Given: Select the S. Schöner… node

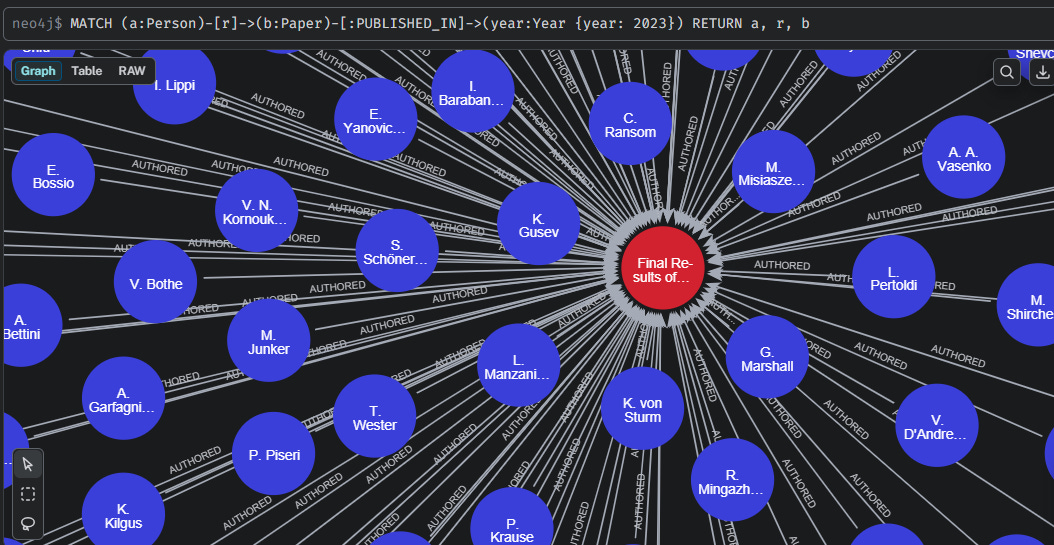Looking at the screenshot, I should (x=397, y=251).
